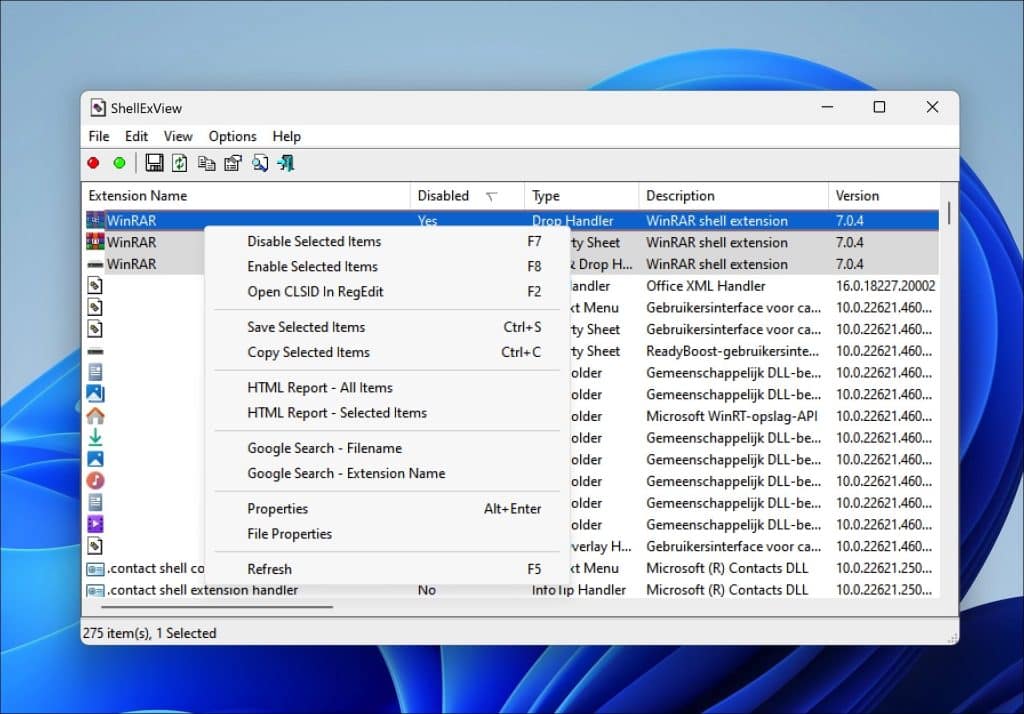Screen dimensions: 1024x714
Task: Click the Copy Selected Items toolbar icon
Action: (x=206, y=163)
